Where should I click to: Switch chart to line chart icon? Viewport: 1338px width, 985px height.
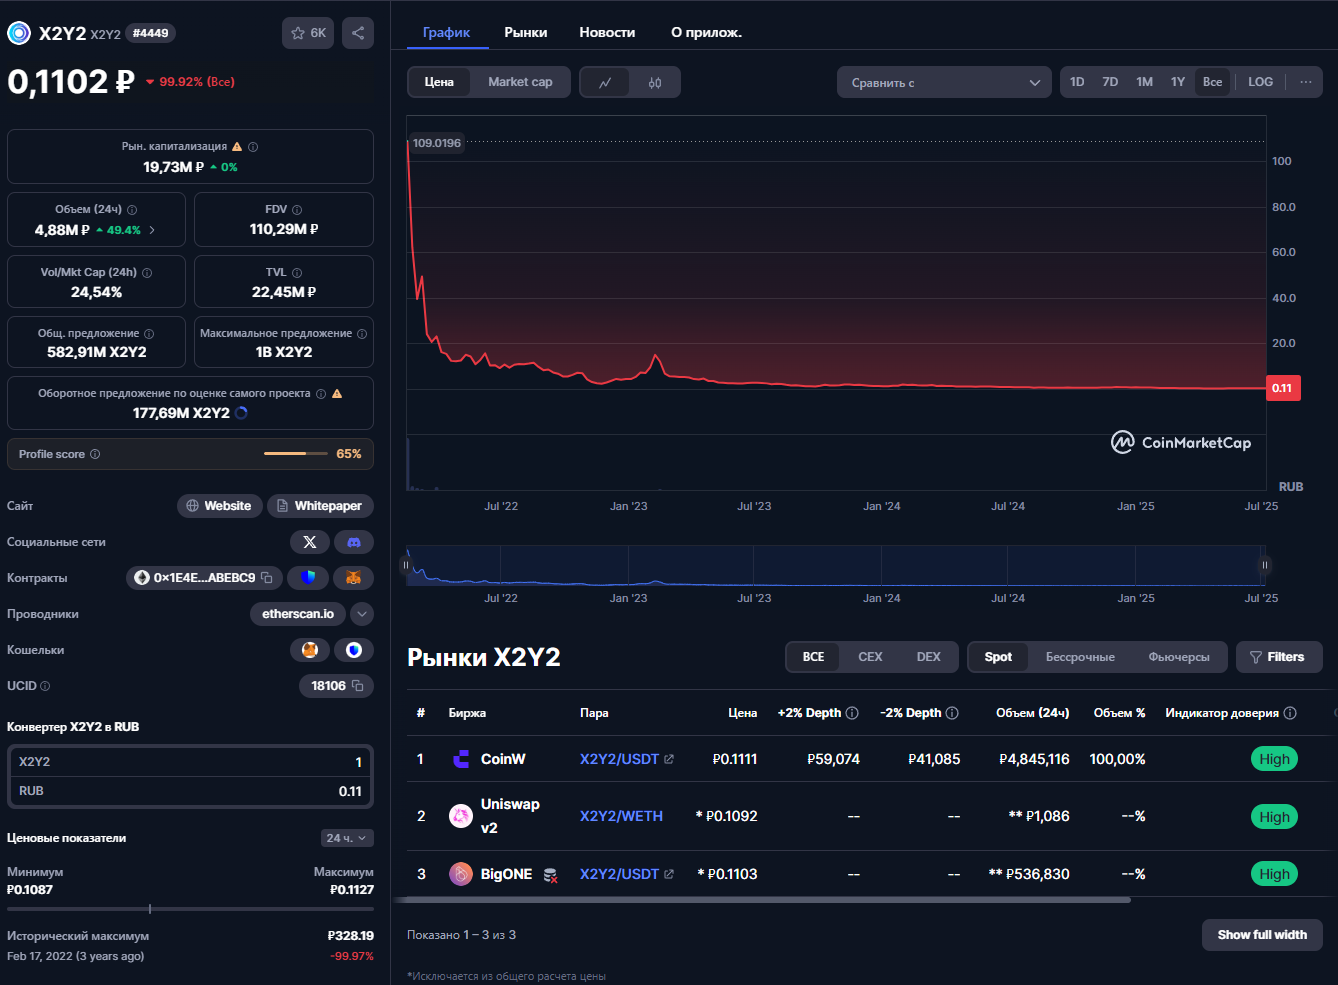[605, 82]
